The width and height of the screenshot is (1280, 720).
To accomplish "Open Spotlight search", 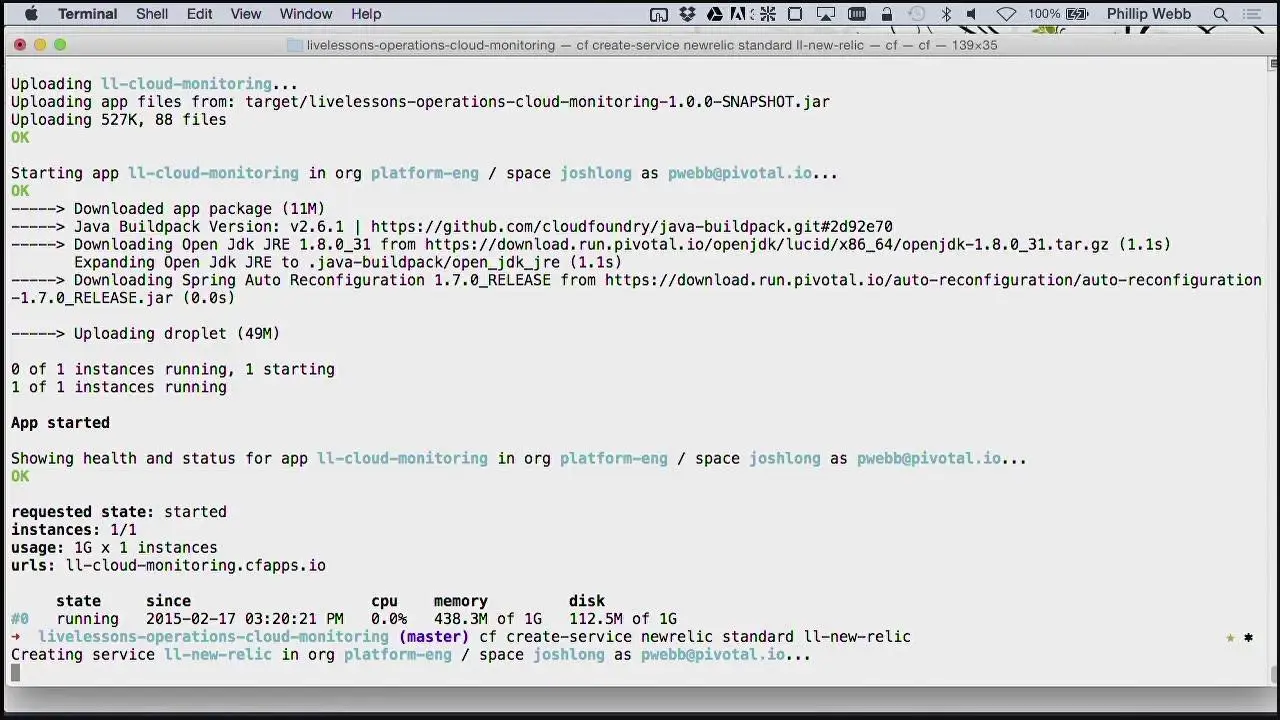I will point(1220,14).
